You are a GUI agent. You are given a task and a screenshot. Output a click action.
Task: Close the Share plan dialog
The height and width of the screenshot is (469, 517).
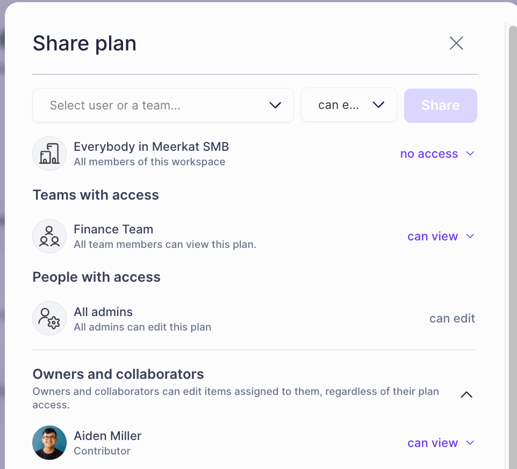click(456, 43)
